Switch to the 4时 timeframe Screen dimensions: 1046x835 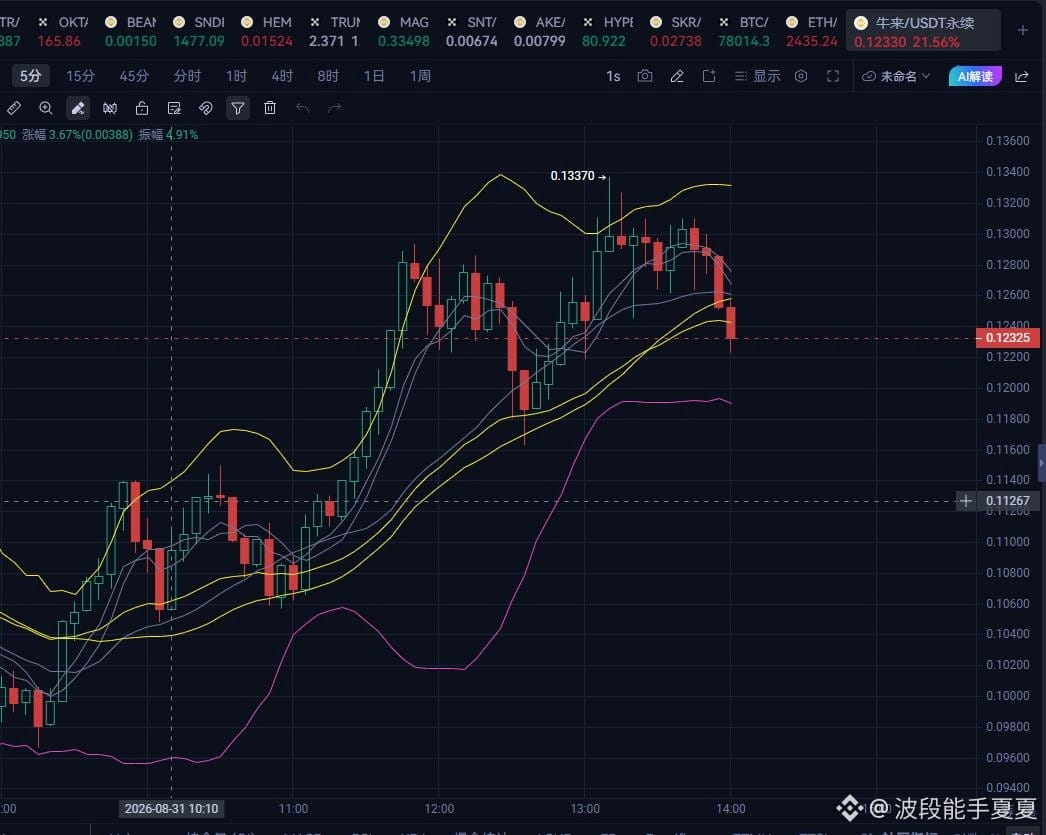coord(282,76)
